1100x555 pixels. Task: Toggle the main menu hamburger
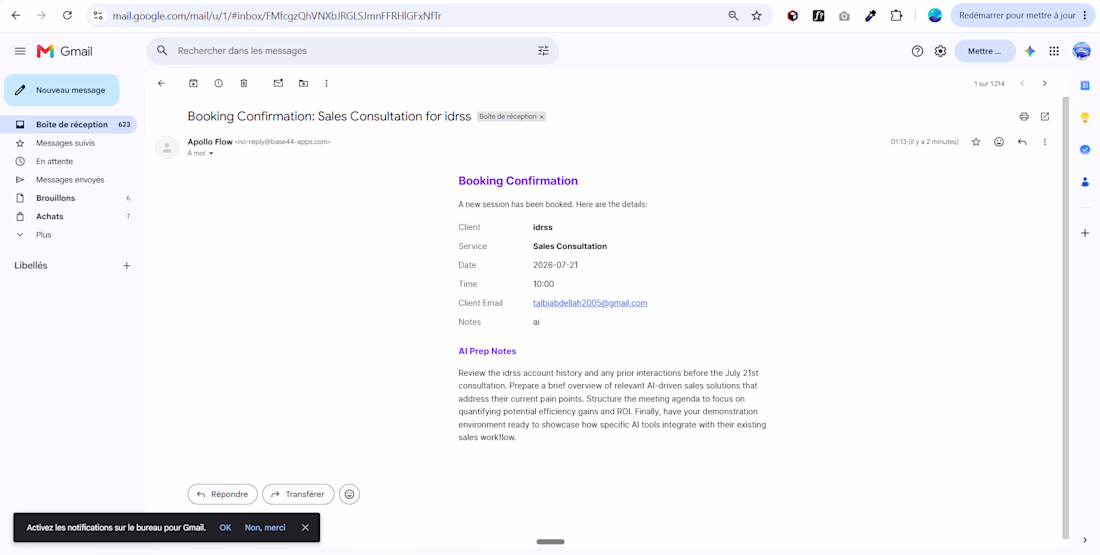(20, 51)
